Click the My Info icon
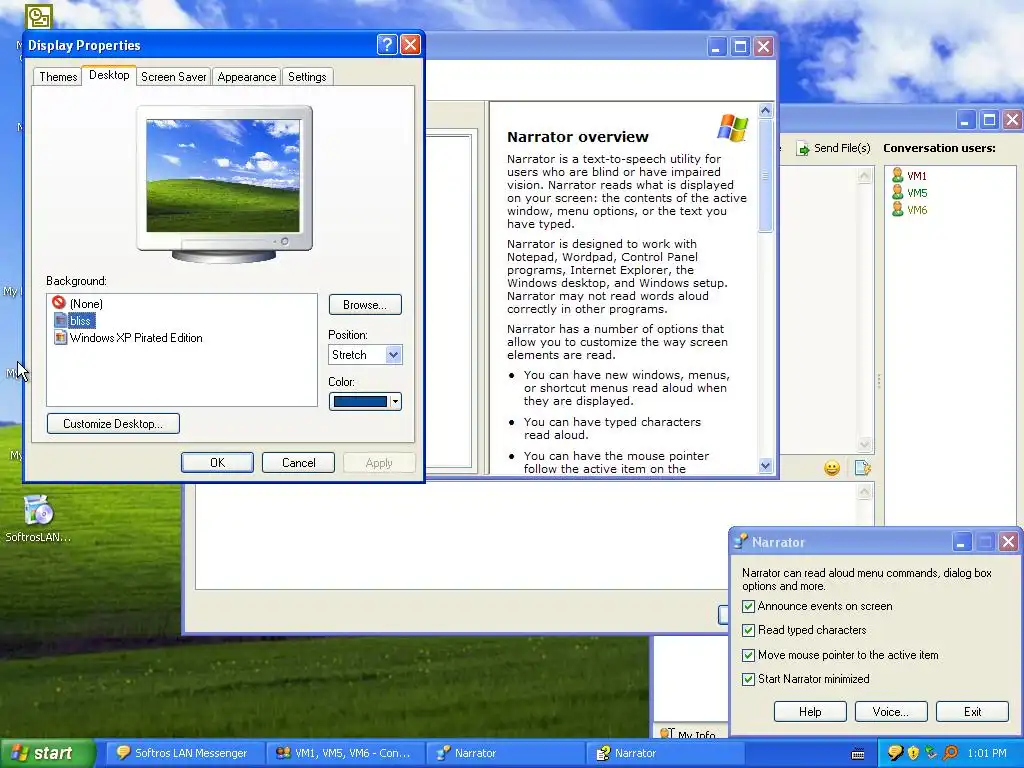The height and width of the screenshot is (768, 1024). point(667,733)
